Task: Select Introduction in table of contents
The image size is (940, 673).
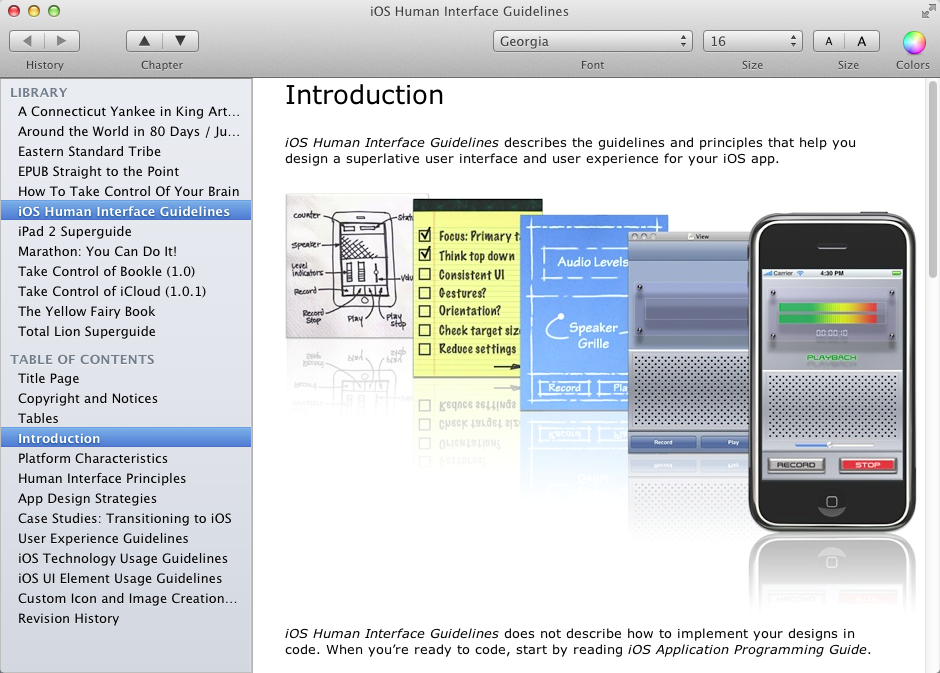Action: (x=126, y=438)
